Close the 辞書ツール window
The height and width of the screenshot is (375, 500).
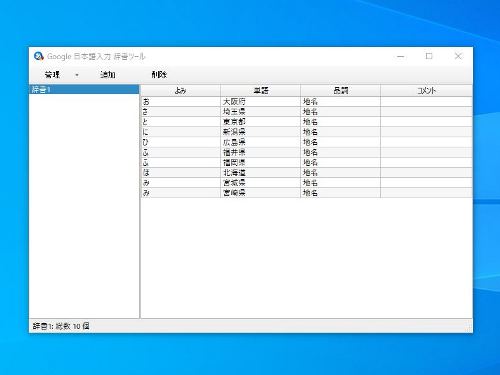coord(458,56)
